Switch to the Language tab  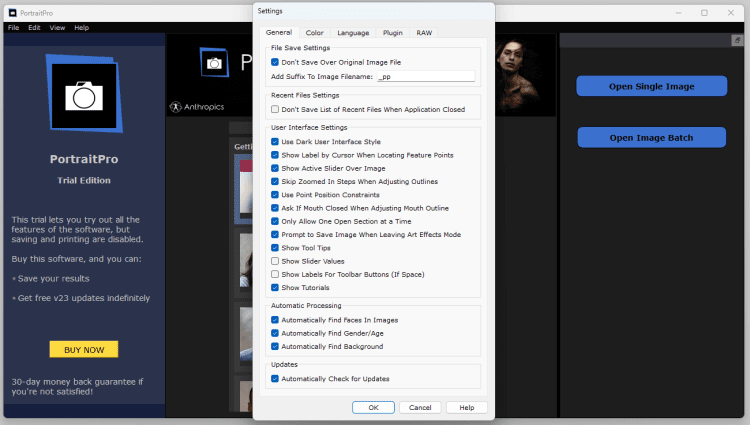353,33
